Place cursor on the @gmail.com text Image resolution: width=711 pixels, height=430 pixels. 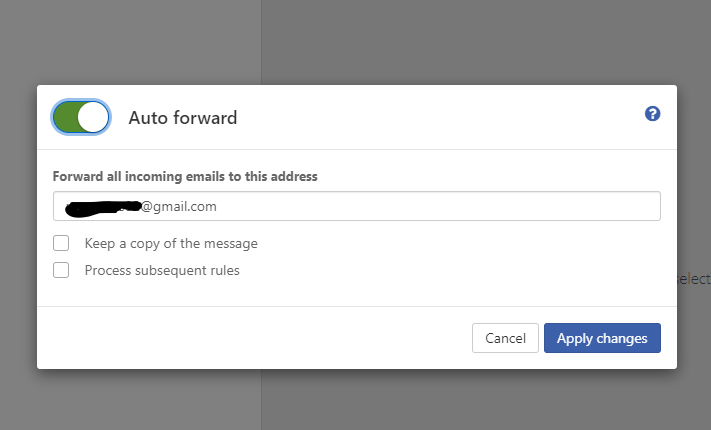point(179,207)
